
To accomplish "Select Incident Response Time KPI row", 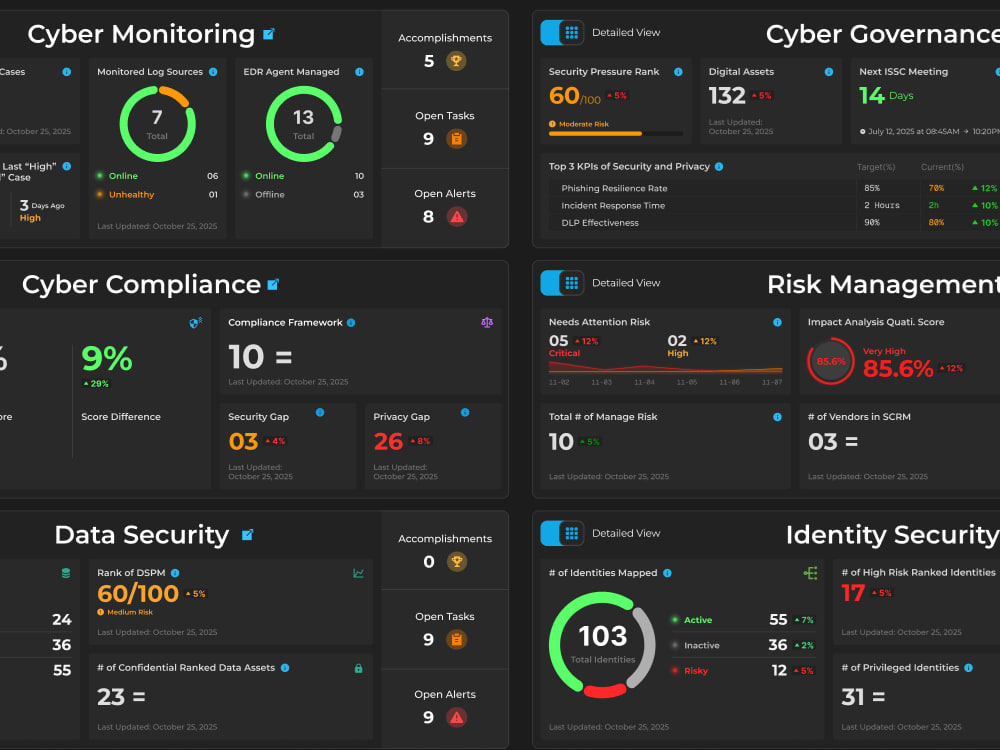I will click(x=774, y=205).
